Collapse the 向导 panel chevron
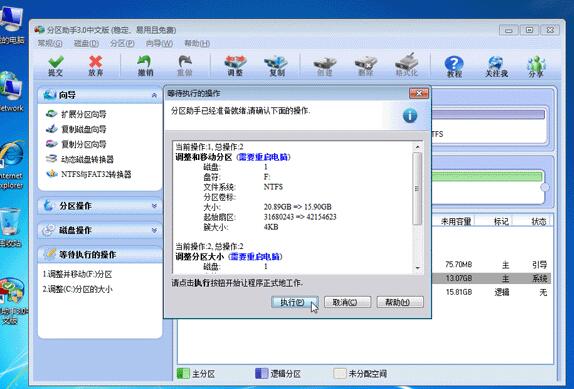574x389 pixels. (x=154, y=95)
